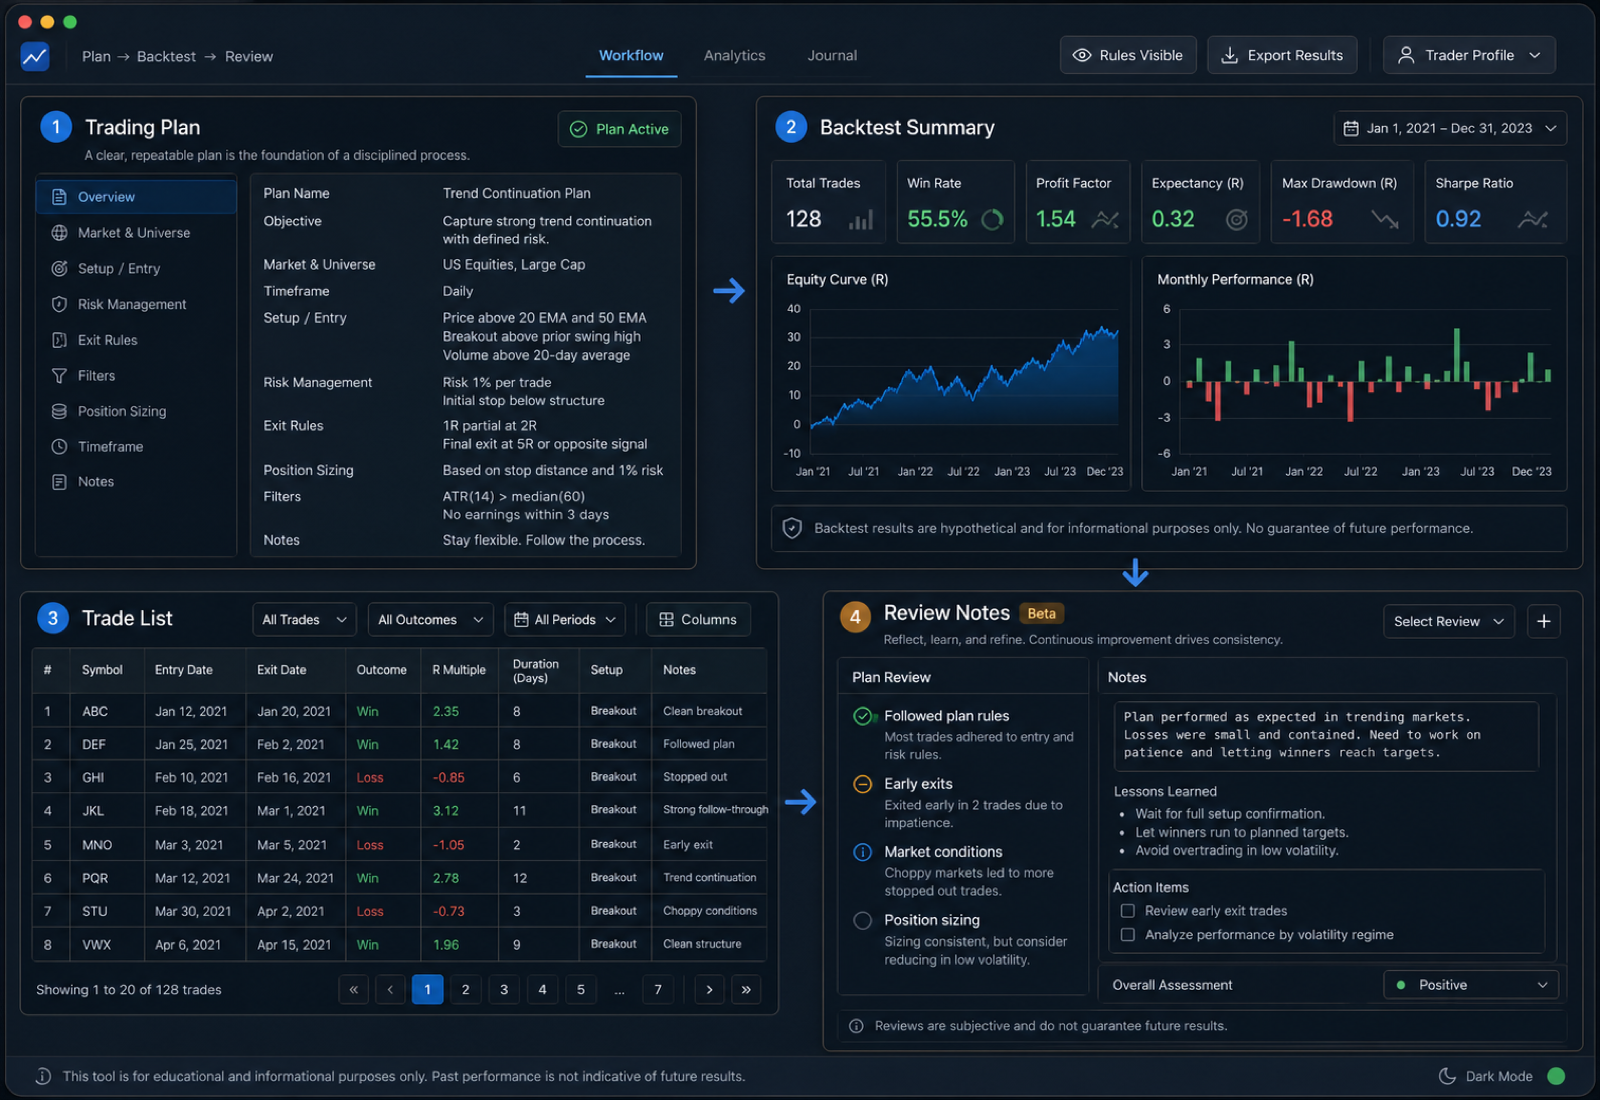Select Risk Management in plan sidebar
Viewport: 1600px width, 1100px height.
pos(136,304)
